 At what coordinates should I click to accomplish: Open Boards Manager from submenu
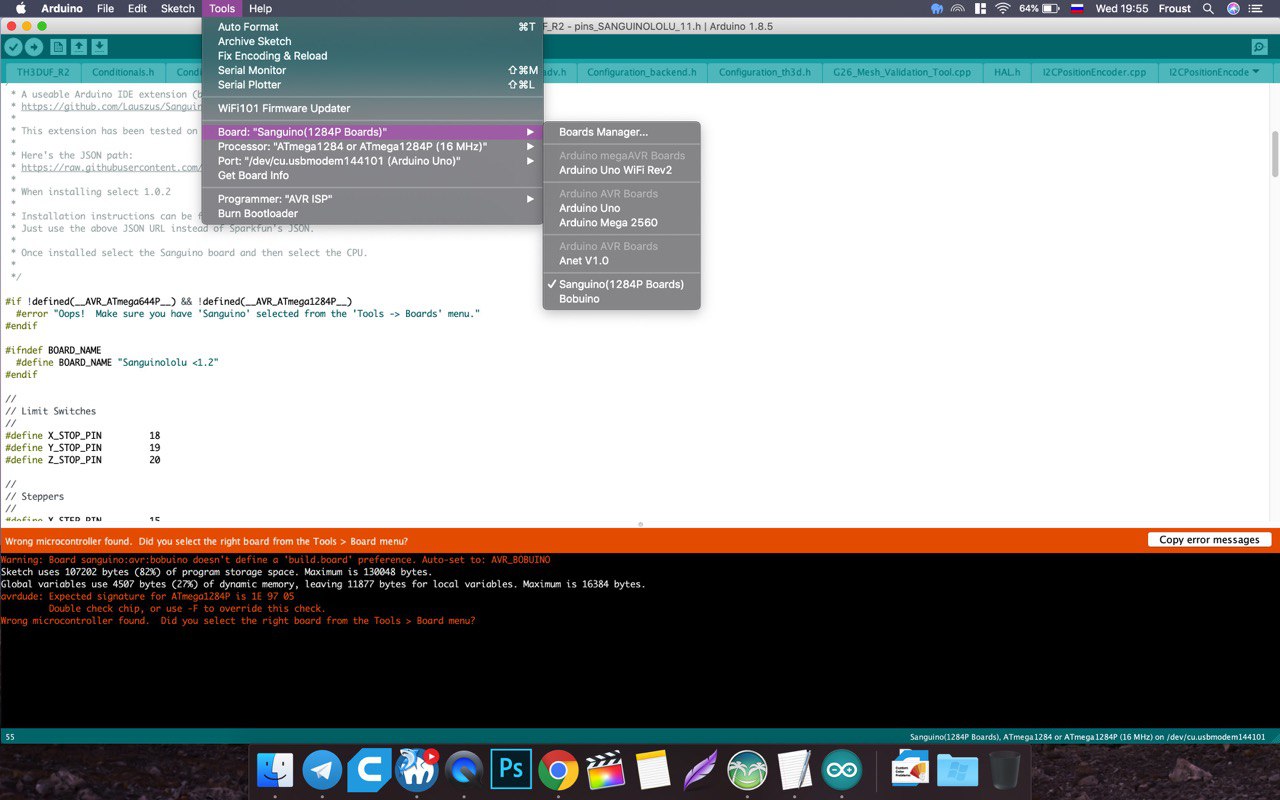tap(621, 132)
